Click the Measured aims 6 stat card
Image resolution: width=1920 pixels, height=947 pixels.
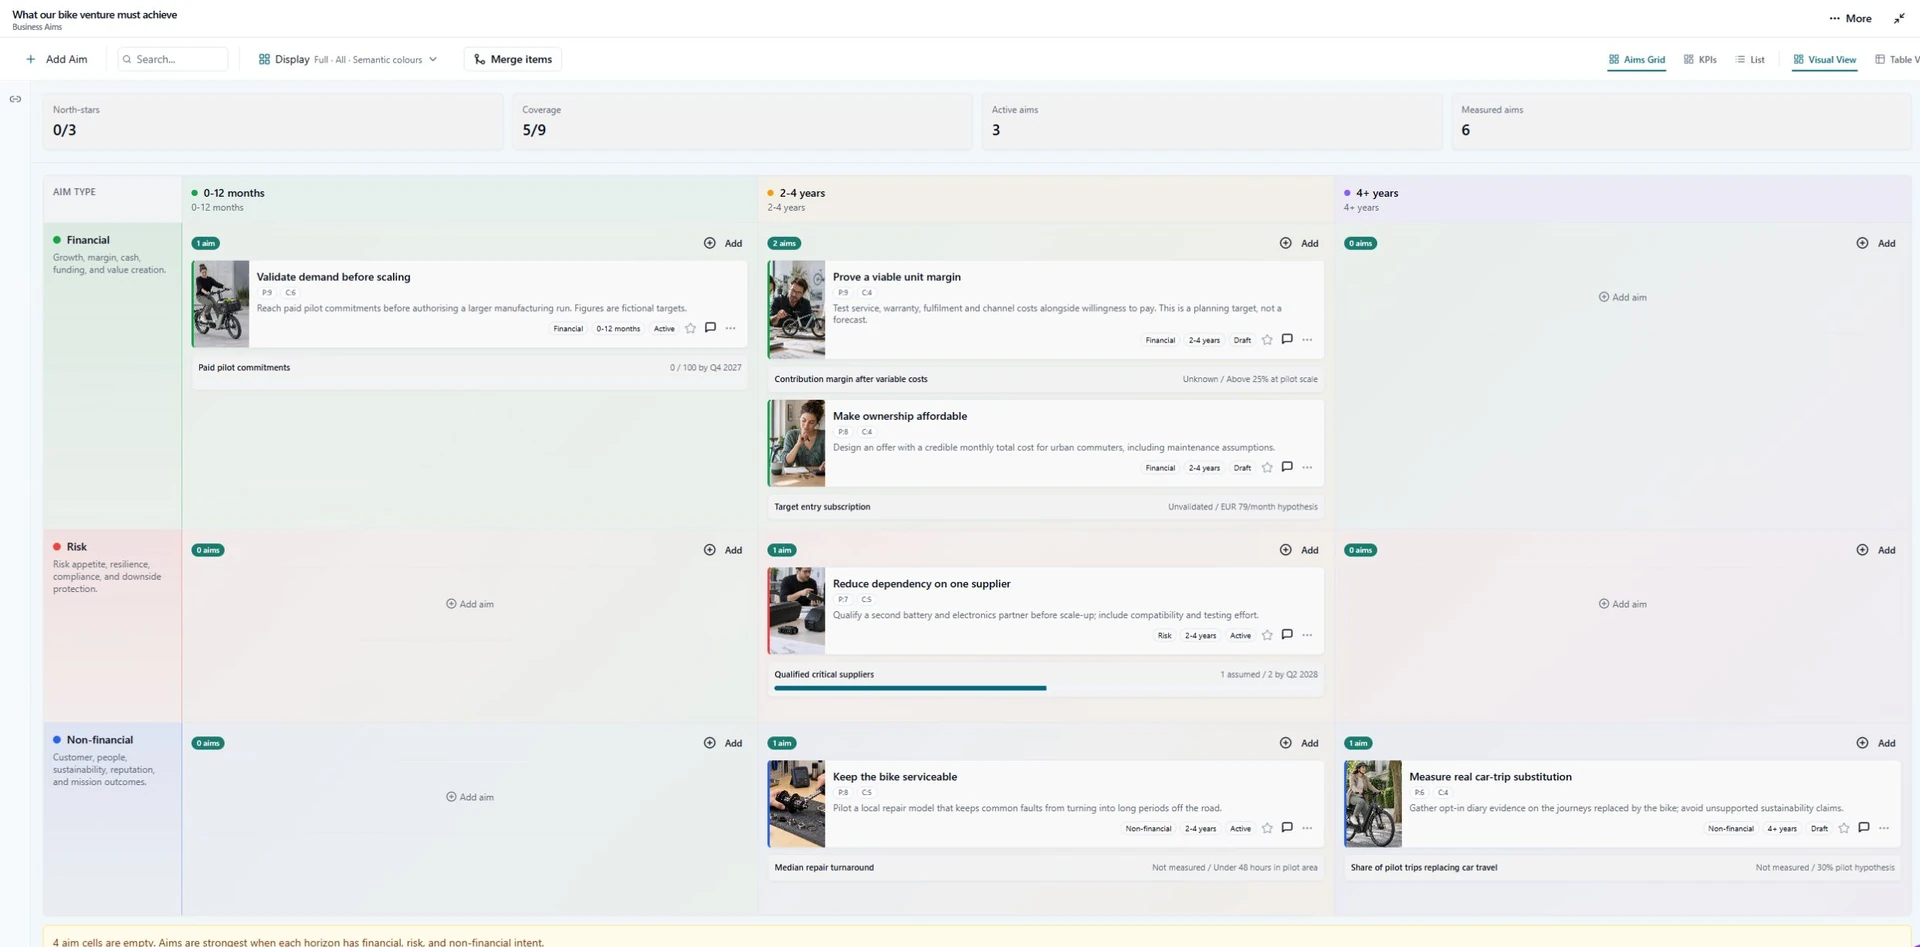(x=1681, y=121)
